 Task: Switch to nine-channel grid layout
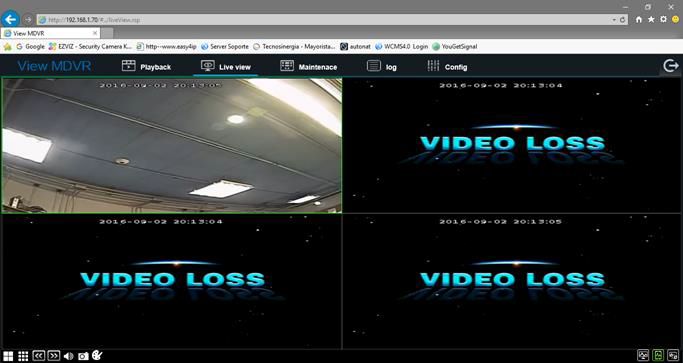pos(23,356)
